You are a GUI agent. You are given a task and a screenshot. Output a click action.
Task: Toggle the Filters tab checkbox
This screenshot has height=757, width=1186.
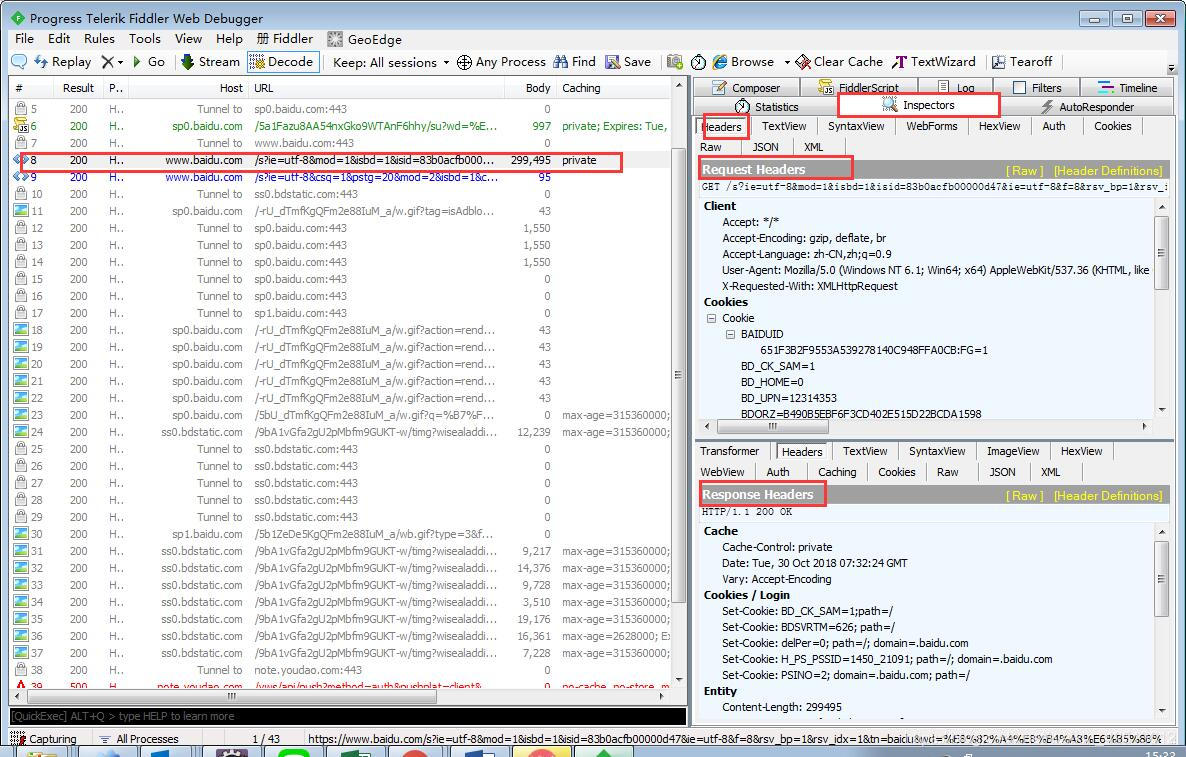[1020, 88]
